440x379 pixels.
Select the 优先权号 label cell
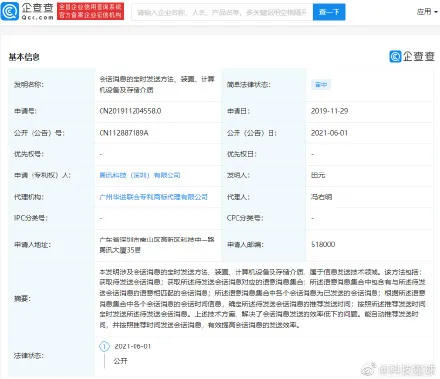pos(52,154)
